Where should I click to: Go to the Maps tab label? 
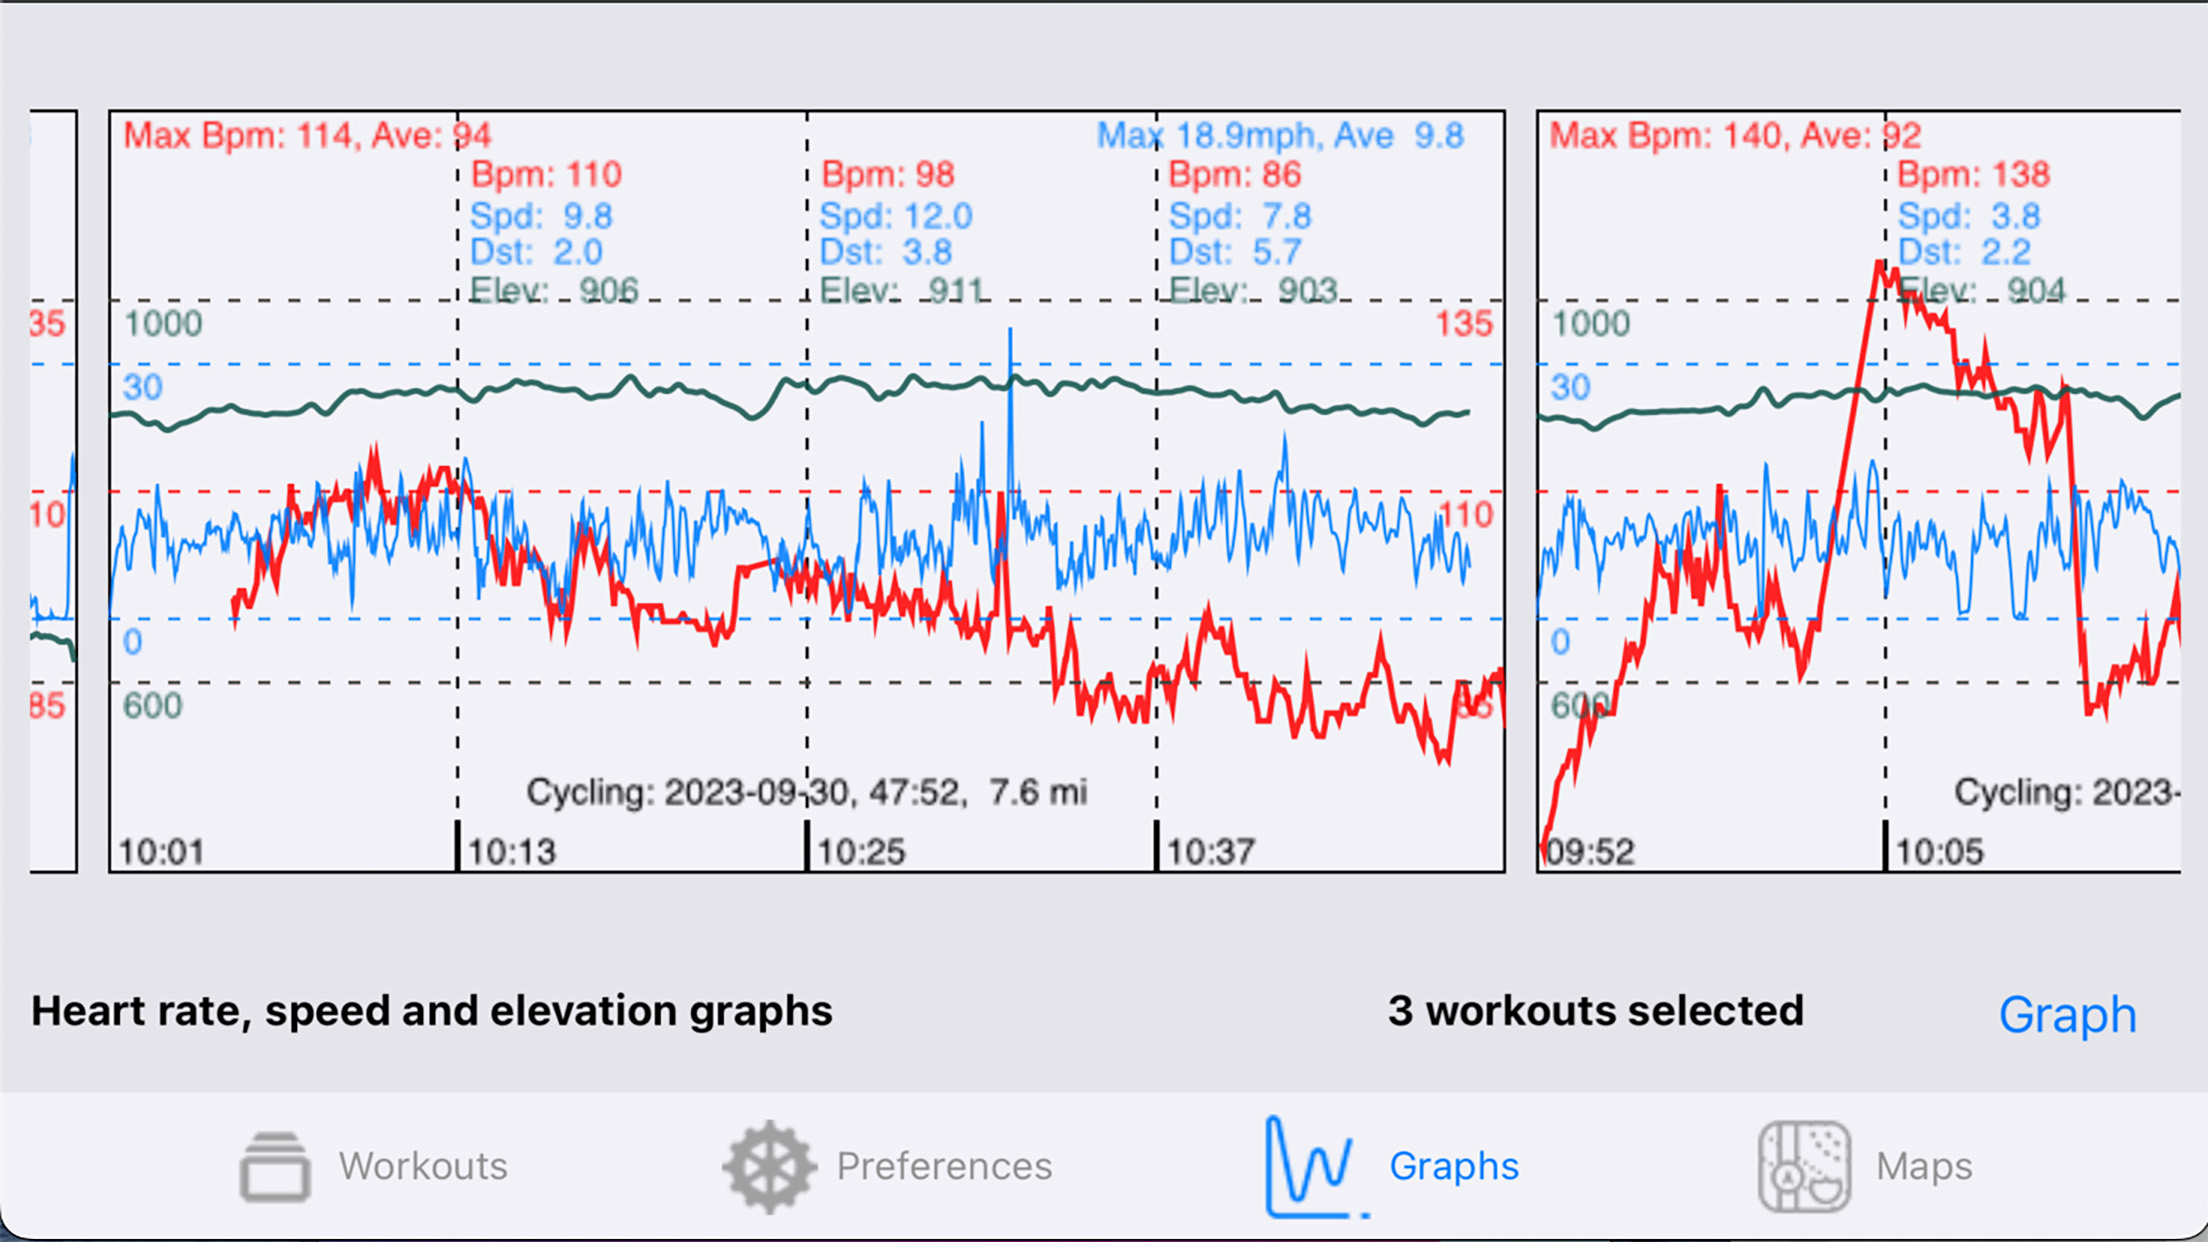click(1923, 1166)
